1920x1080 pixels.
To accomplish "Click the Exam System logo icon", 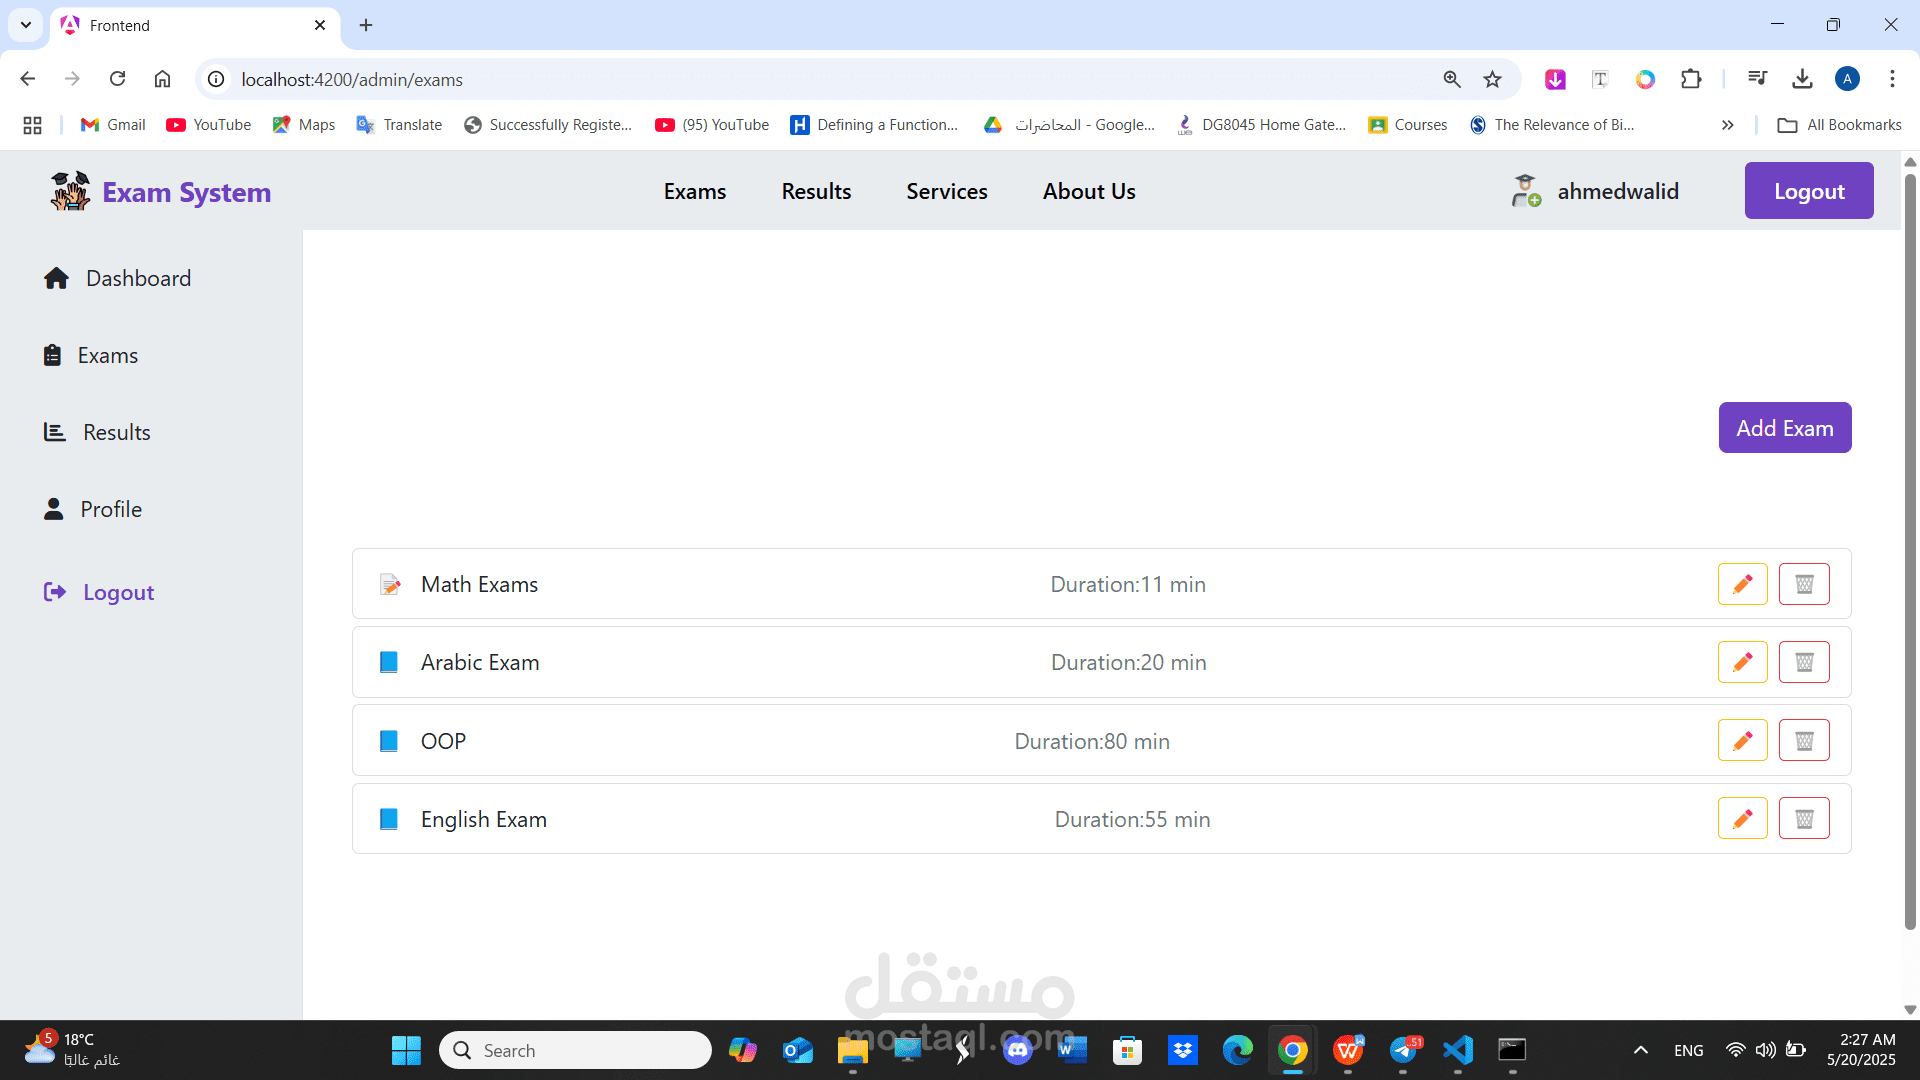I will click(70, 191).
